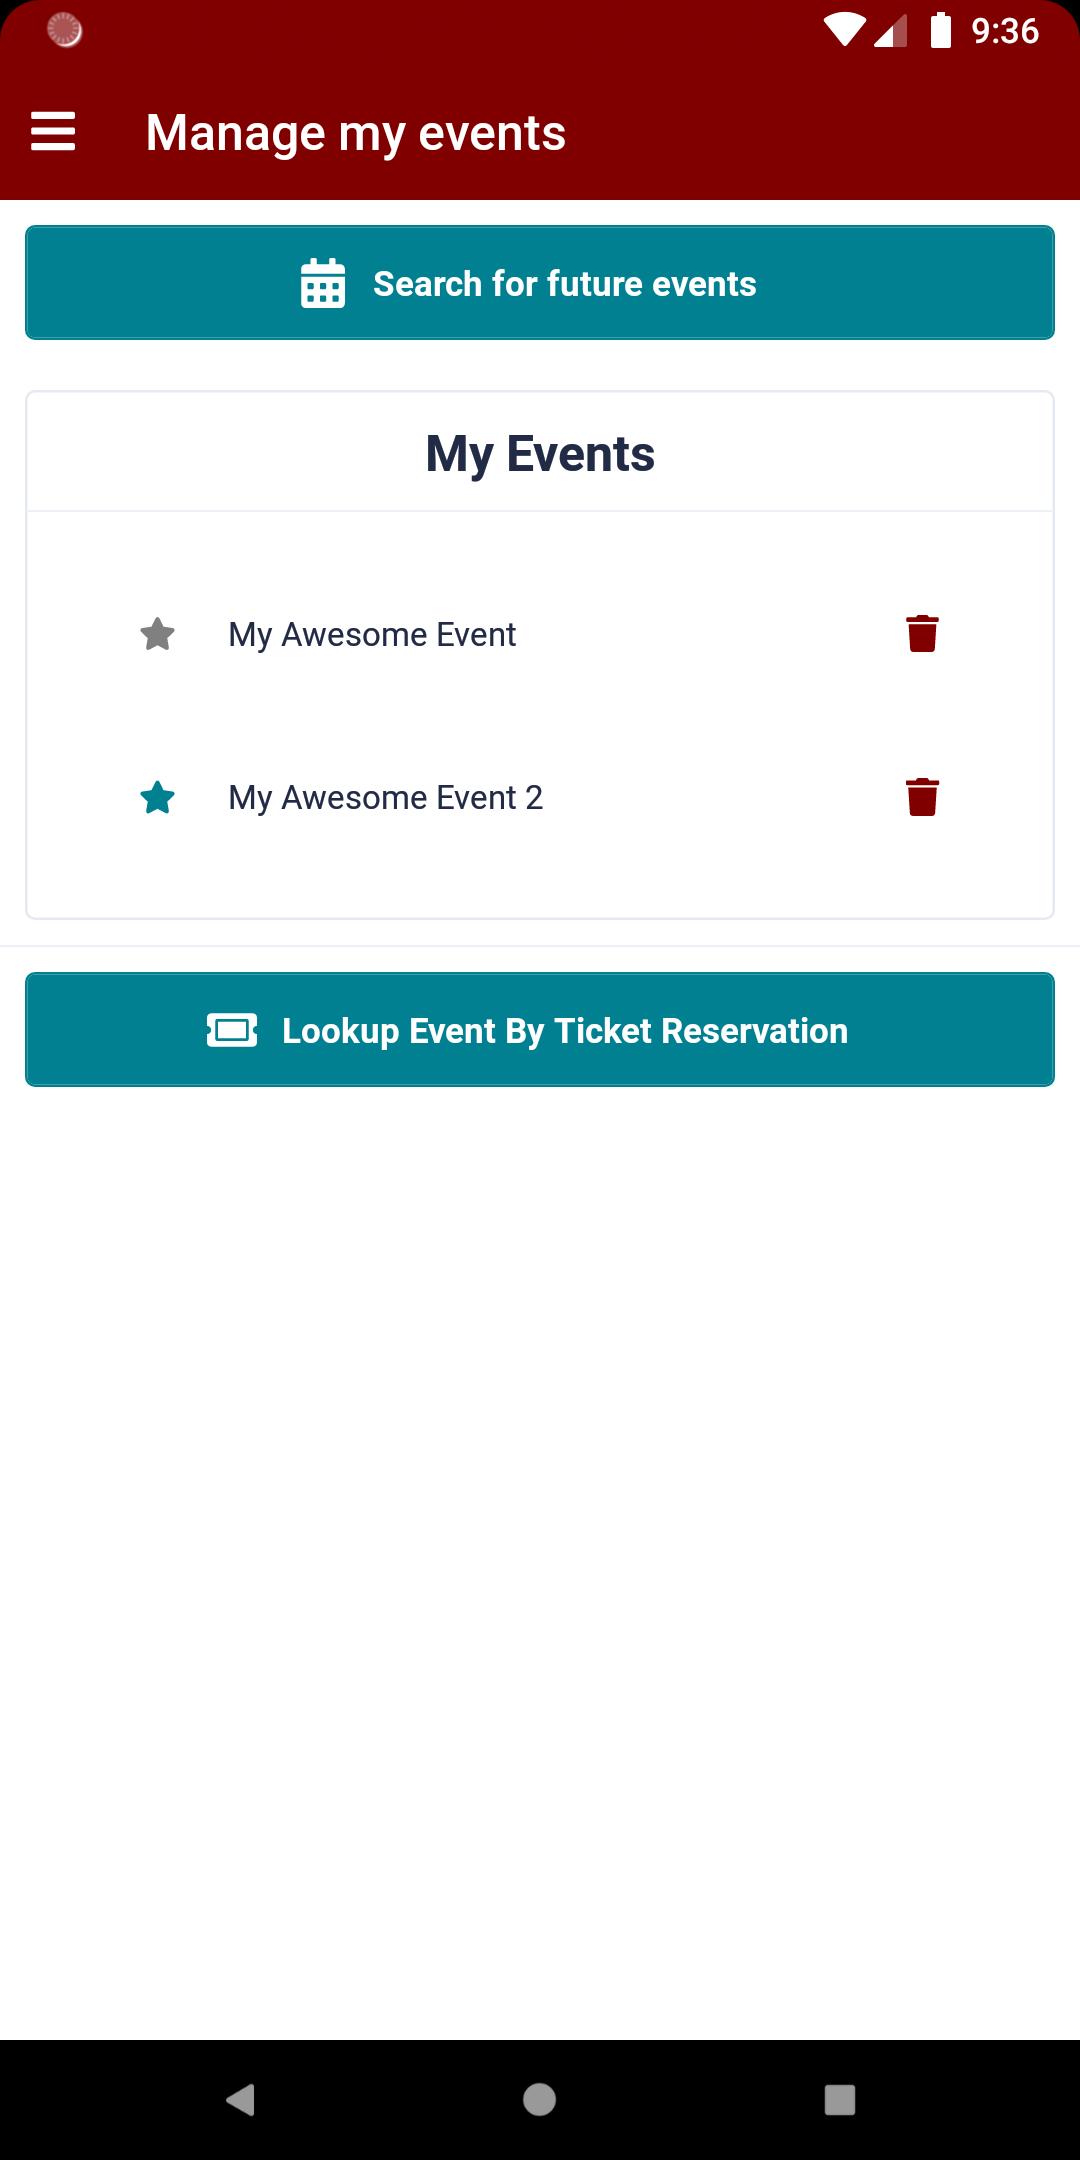
Task: Open the My Awesome Event entry
Action: [372, 635]
